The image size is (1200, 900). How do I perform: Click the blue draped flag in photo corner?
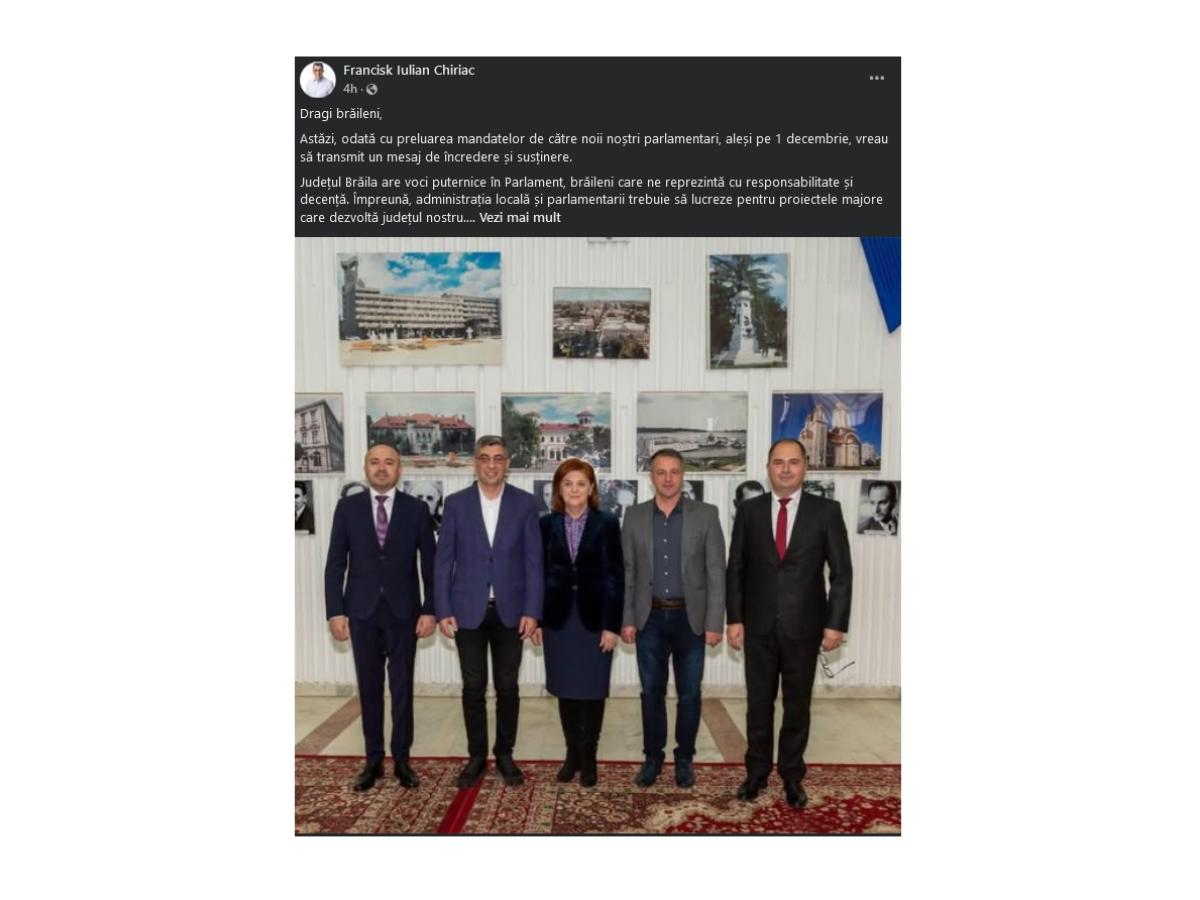point(882,282)
